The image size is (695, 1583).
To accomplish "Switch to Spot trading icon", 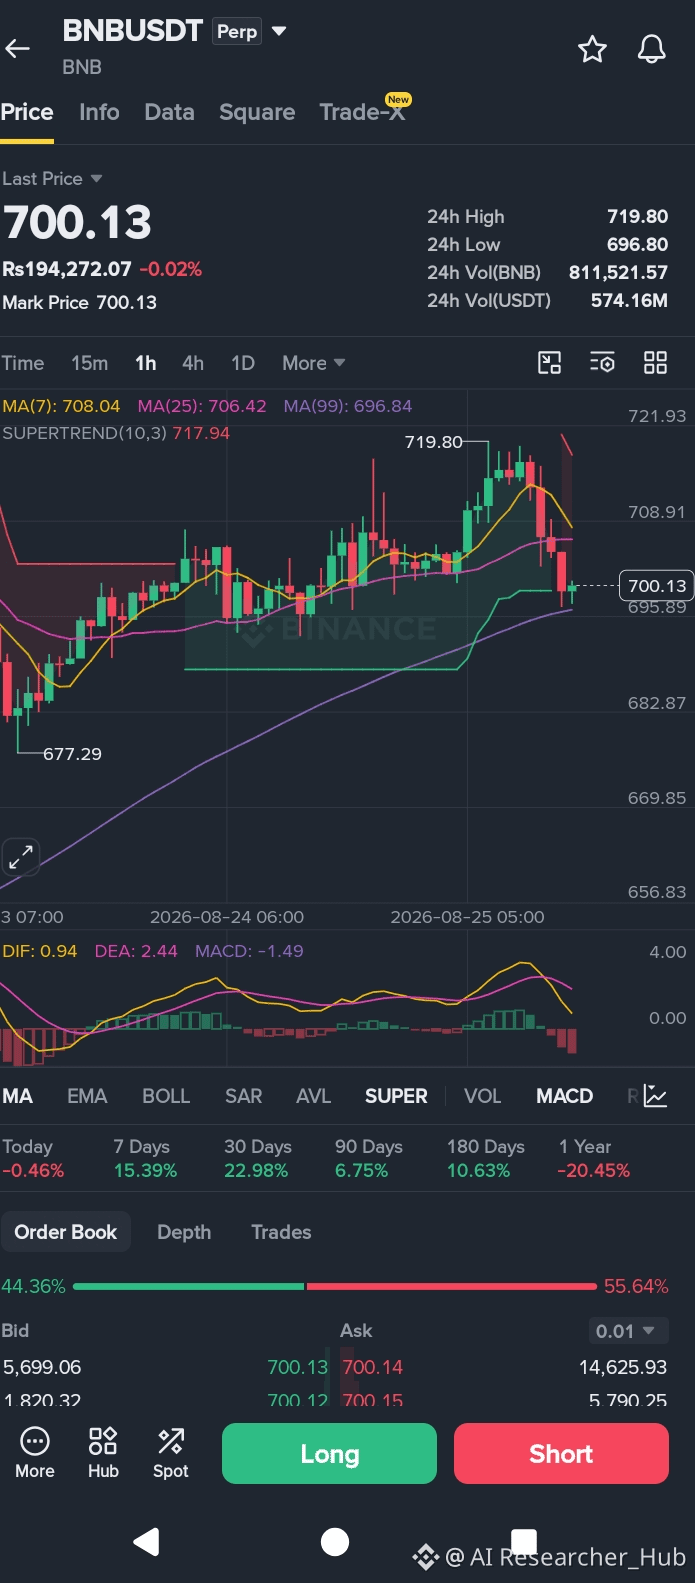I will click(171, 1453).
